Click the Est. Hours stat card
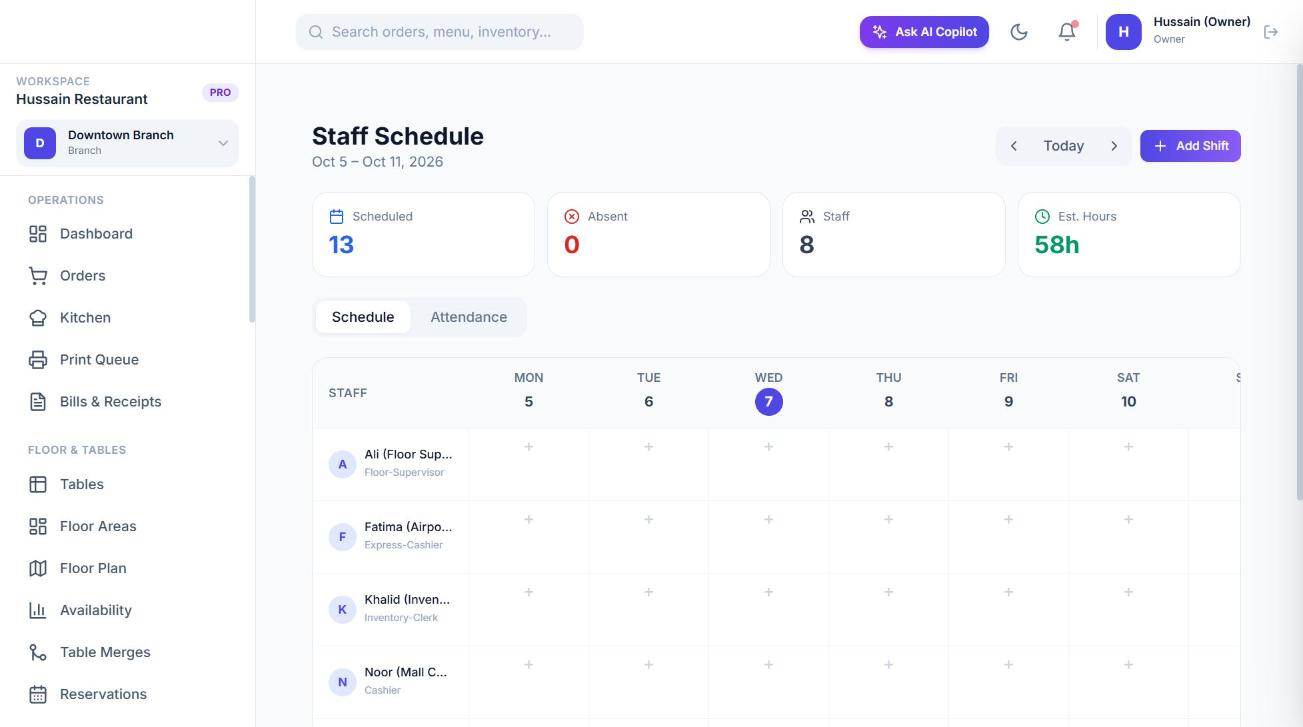Viewport: 1303px width, 727px height. point(1129,235)
